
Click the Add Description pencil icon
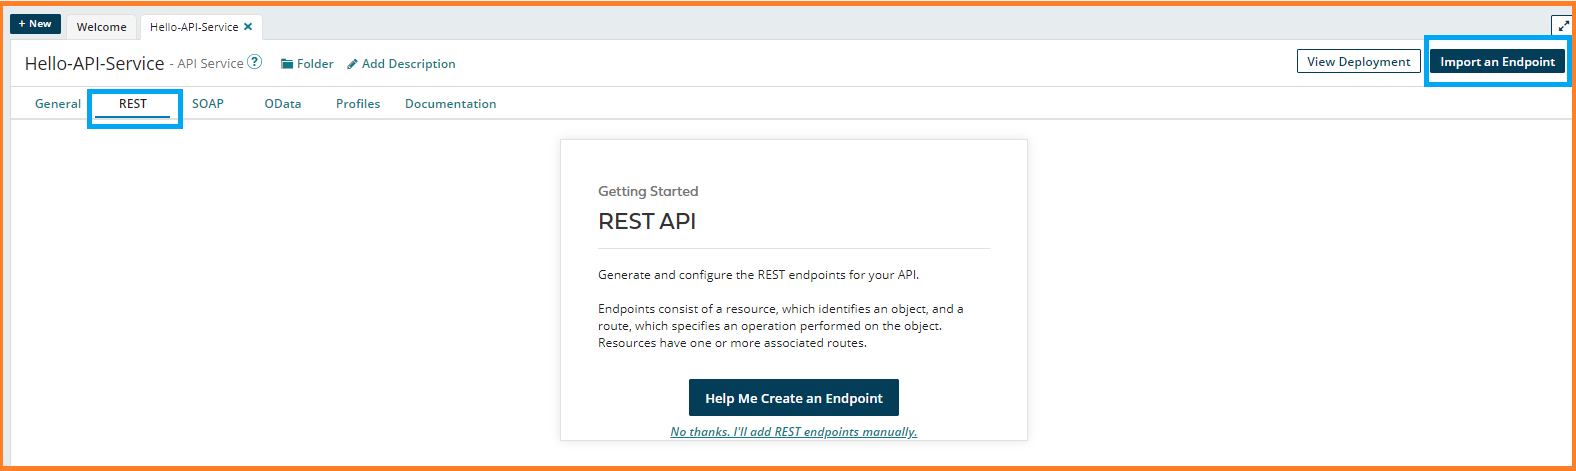(352, 64)
